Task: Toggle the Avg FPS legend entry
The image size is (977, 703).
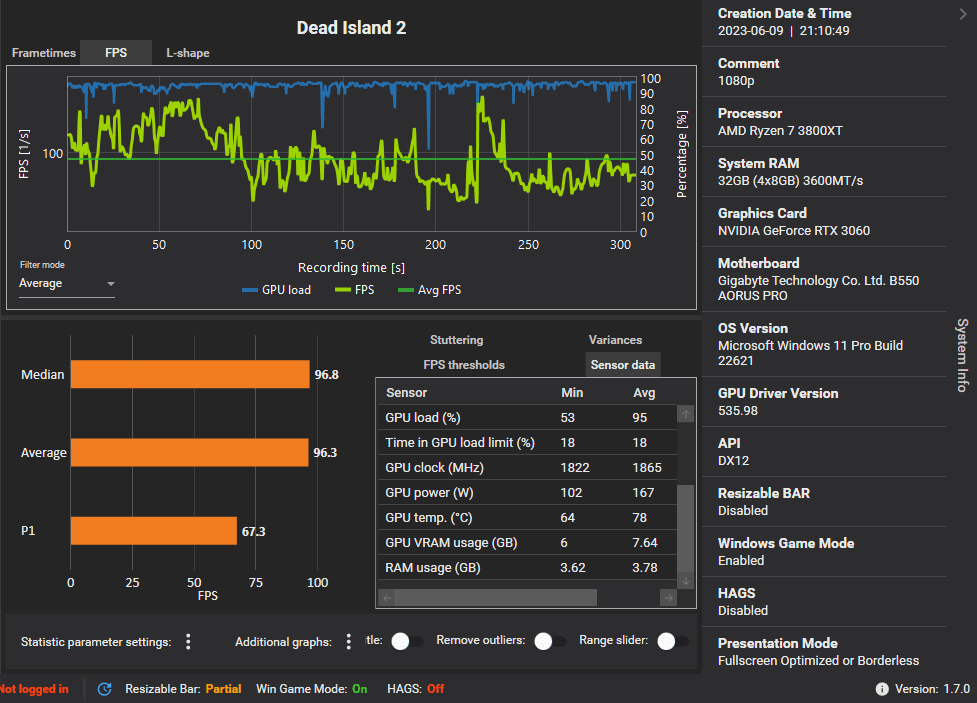Action: click(x=429, y=290)
